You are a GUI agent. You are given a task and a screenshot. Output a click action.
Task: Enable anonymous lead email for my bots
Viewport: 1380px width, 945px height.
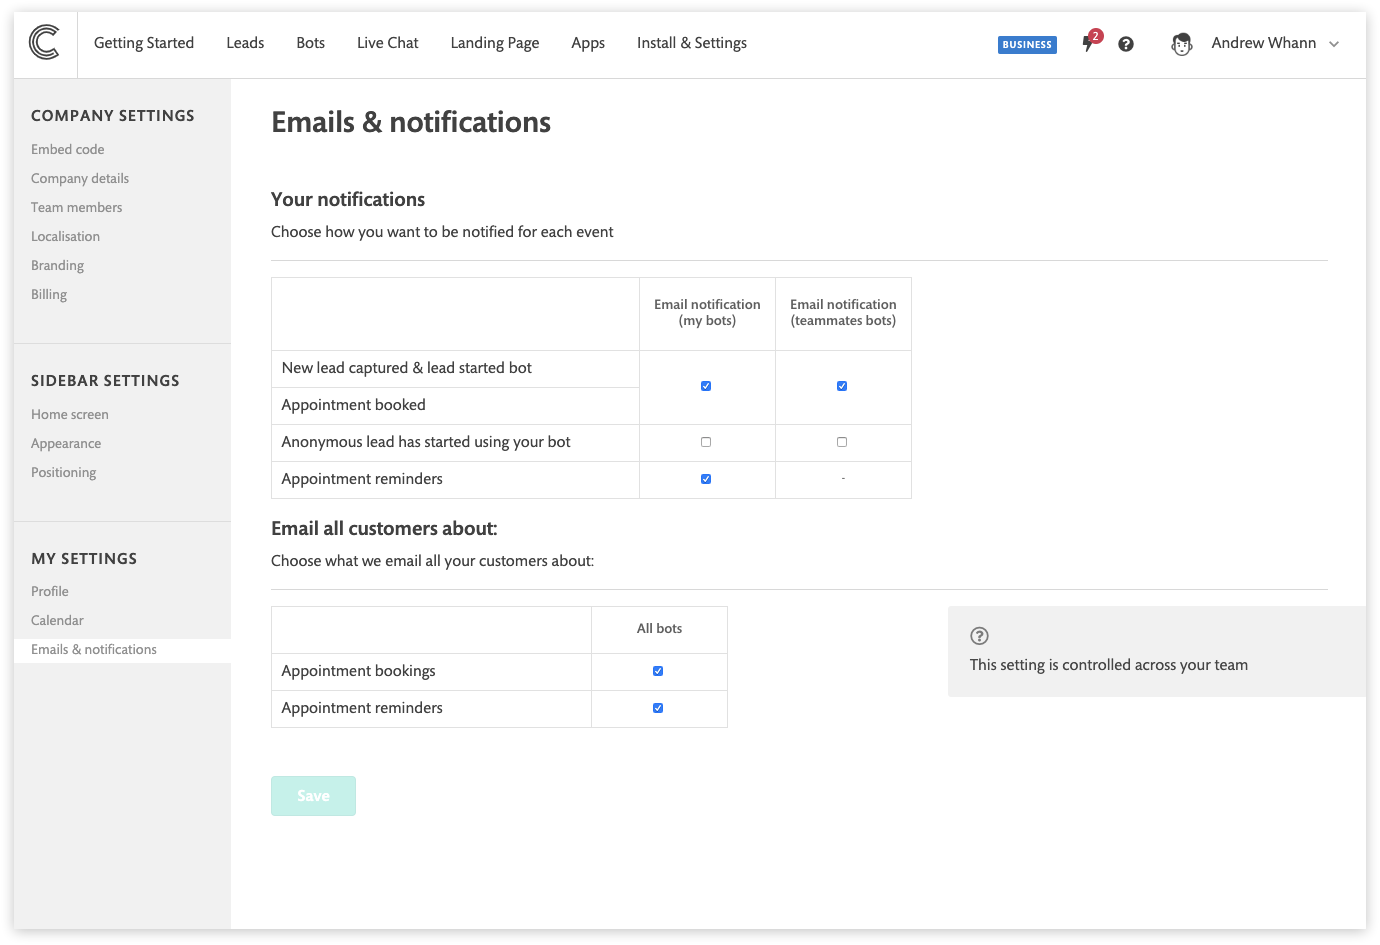(706, 442)
